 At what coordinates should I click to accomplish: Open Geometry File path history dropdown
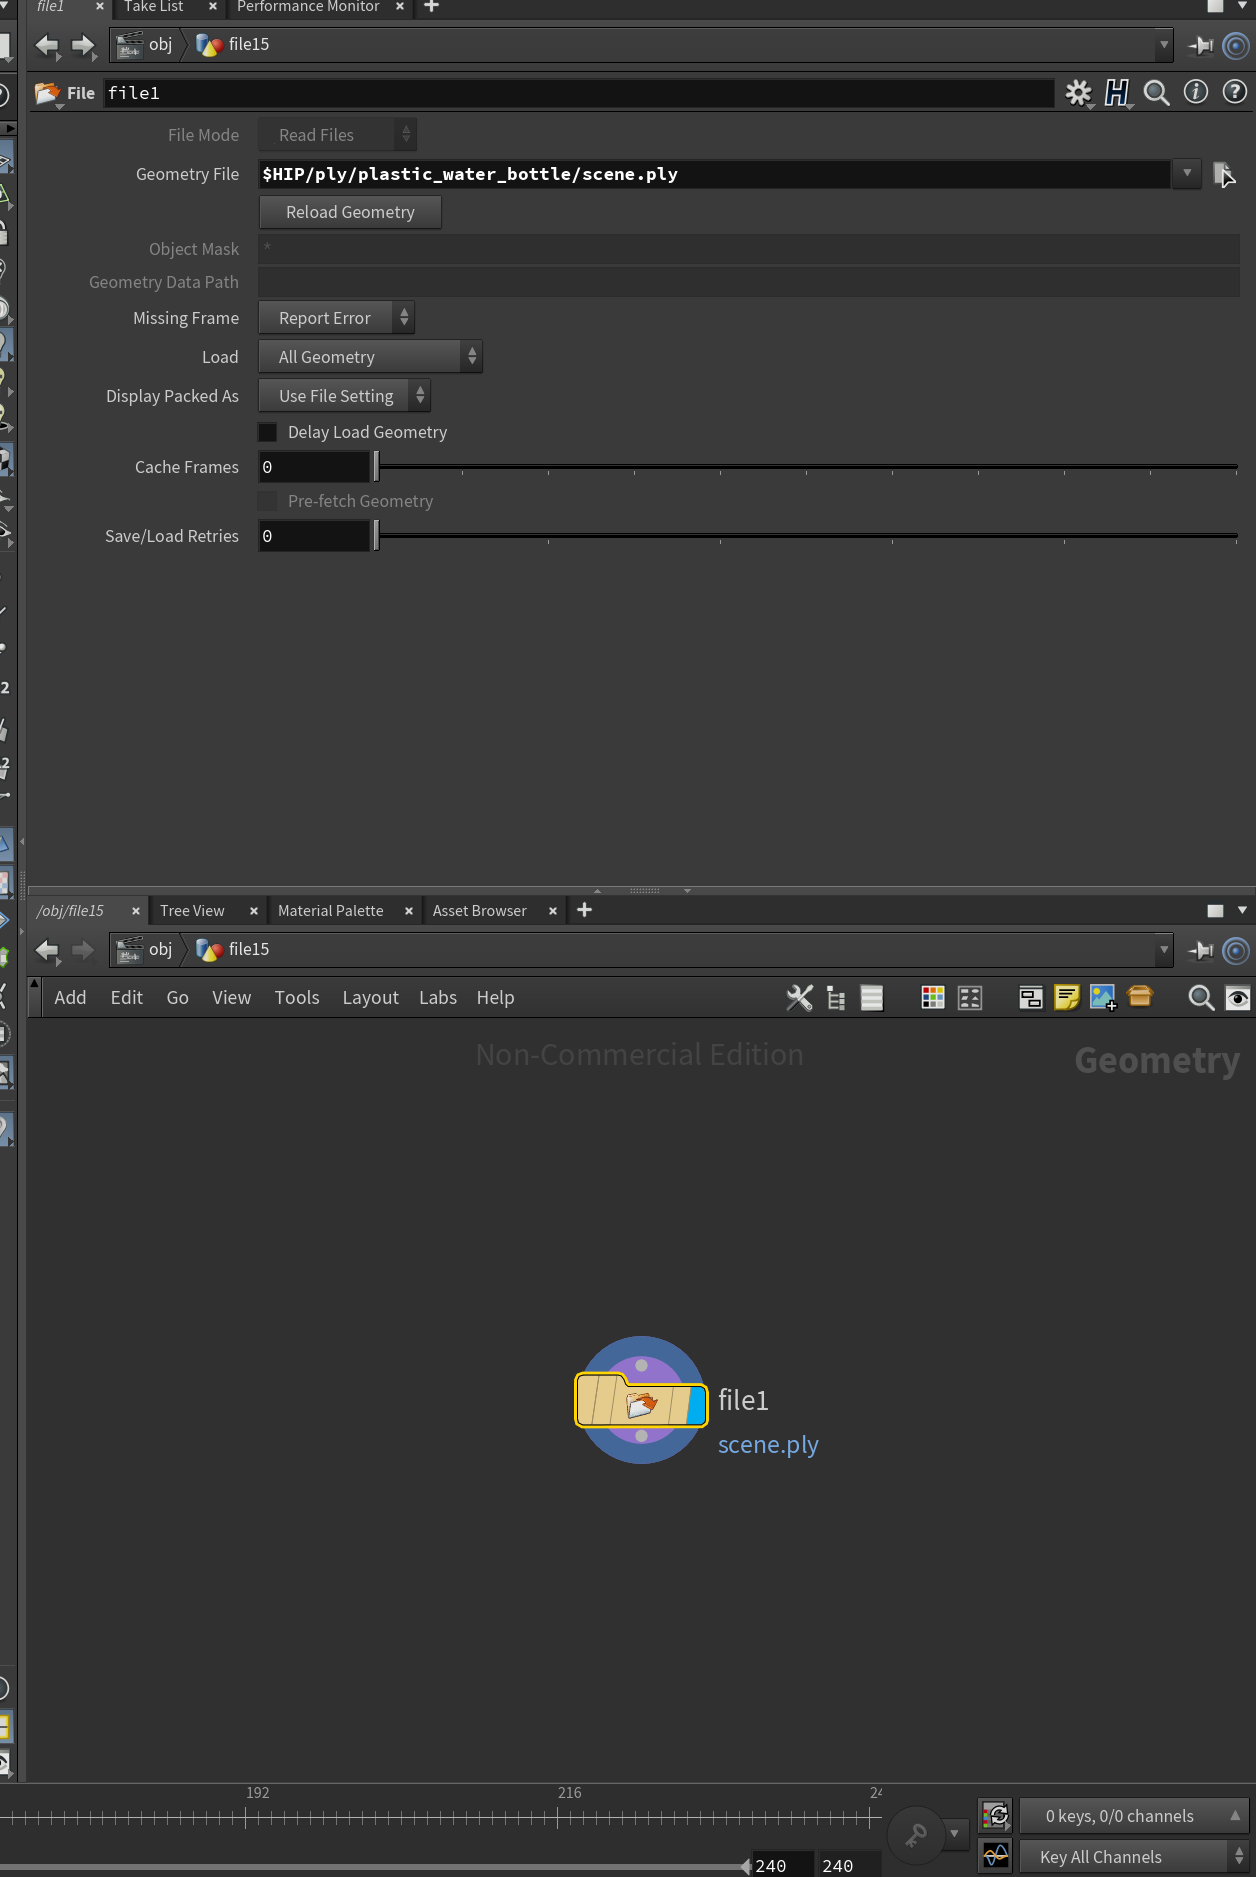(x=1187, y=173)
